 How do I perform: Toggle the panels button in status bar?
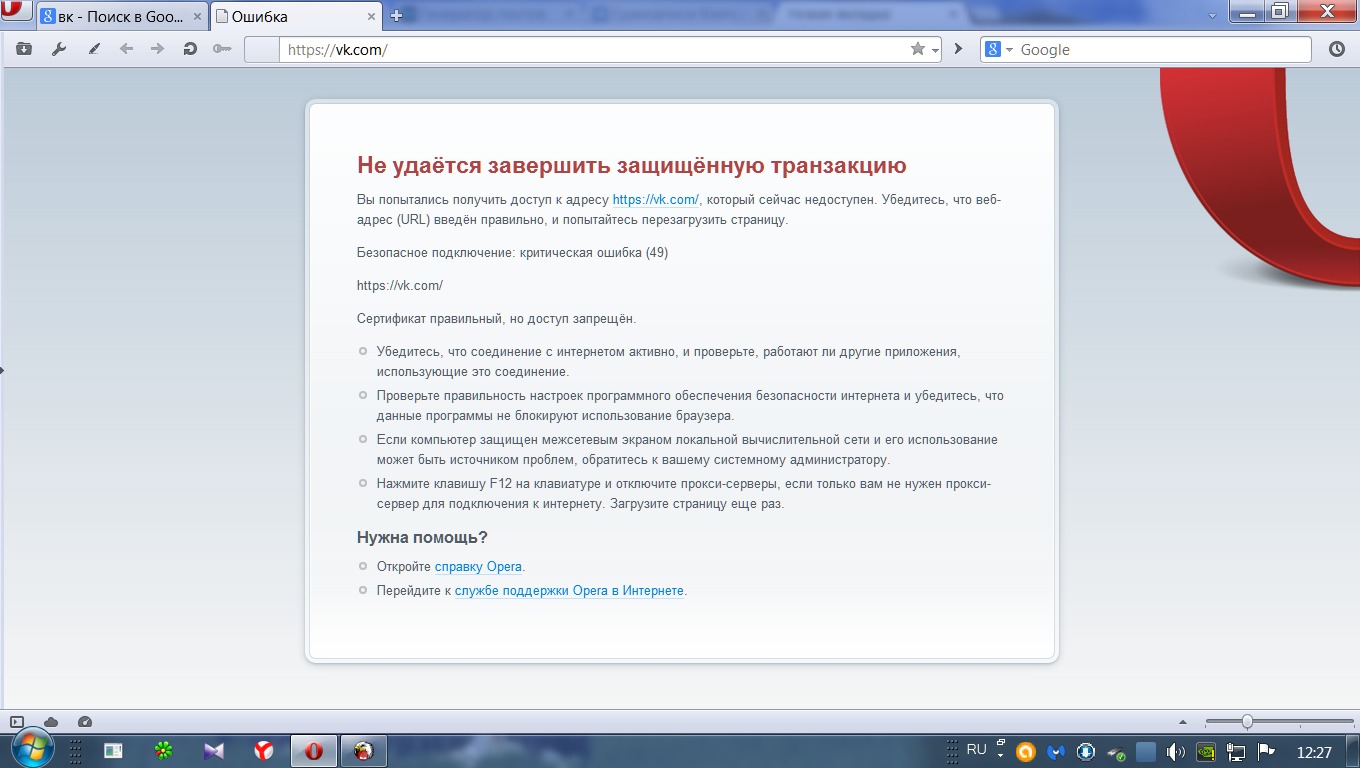point(17,722)
